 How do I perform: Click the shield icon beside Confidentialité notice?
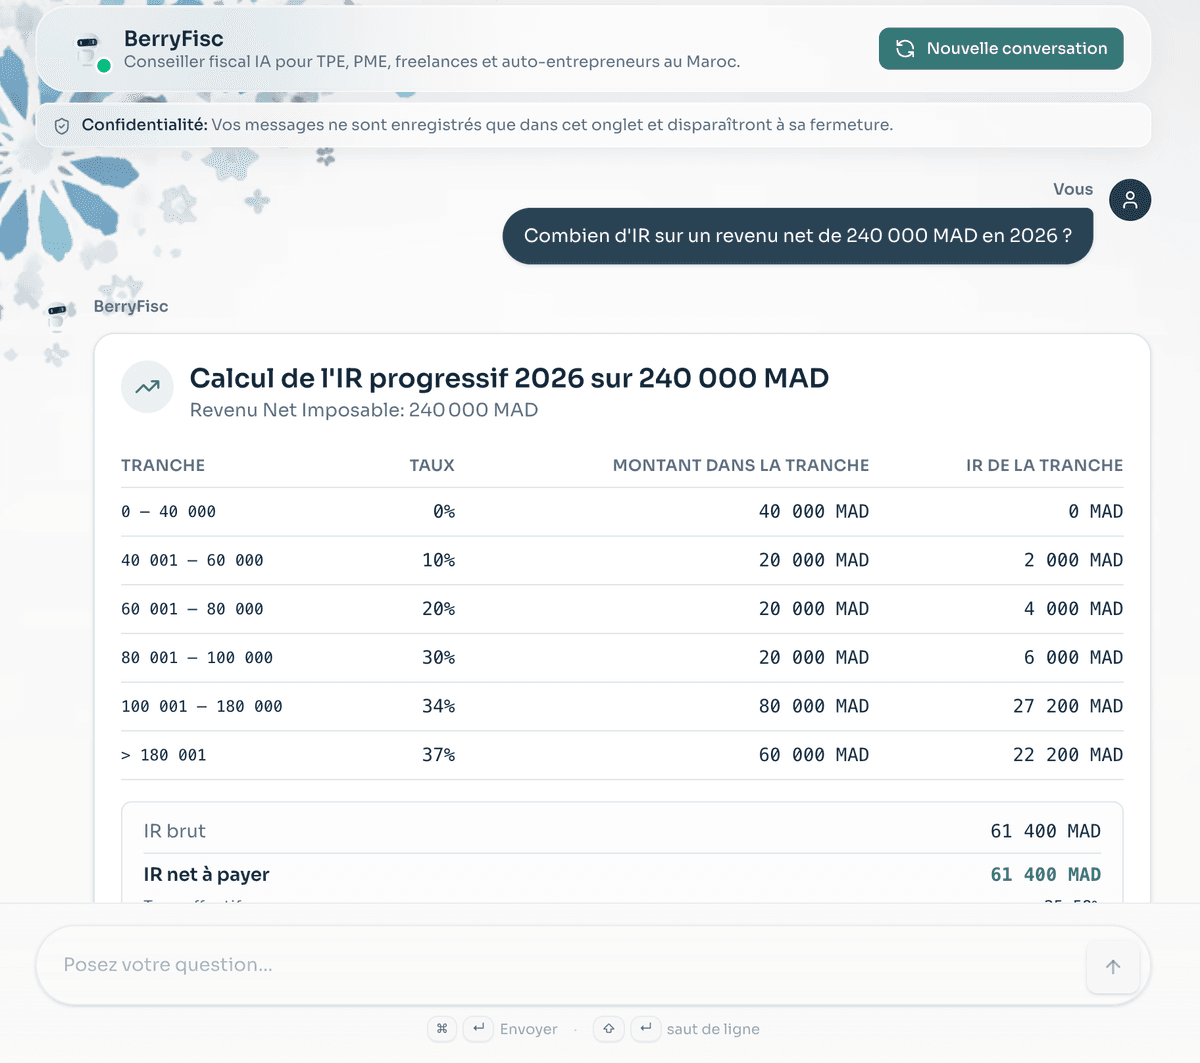(62, 125)
